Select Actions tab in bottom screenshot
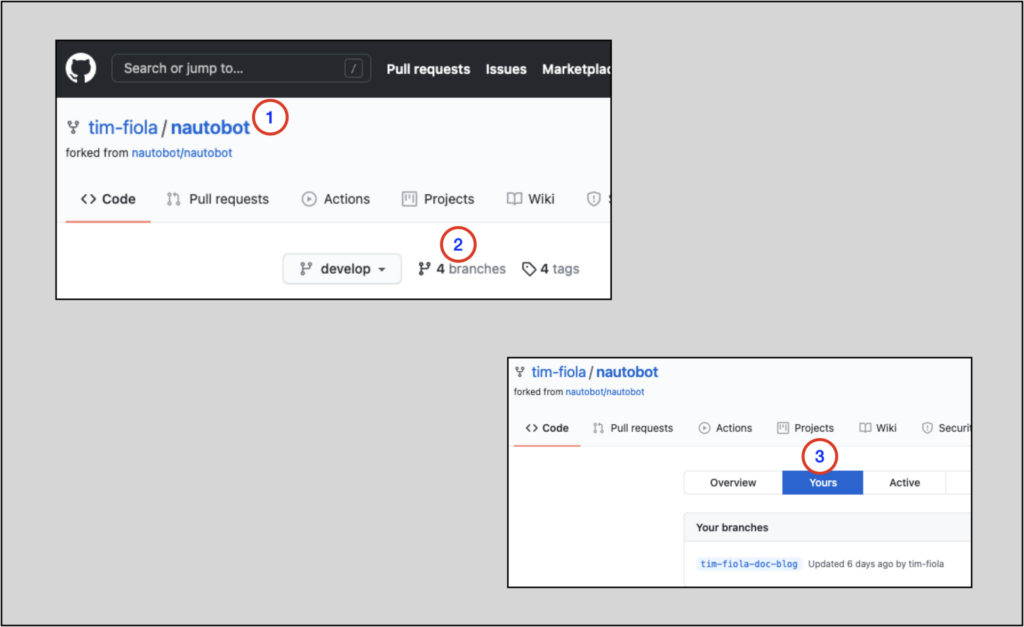 point(726,428)
